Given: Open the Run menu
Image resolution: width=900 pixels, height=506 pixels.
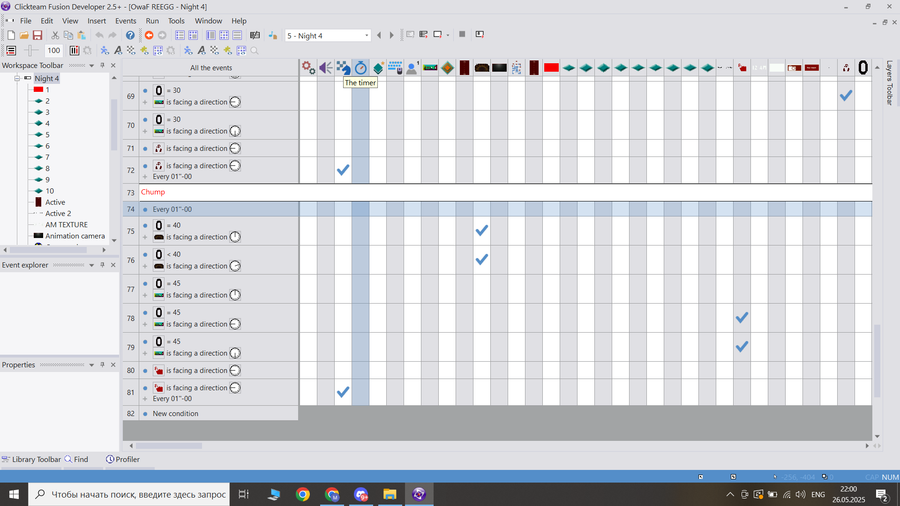Looking at the screenshot, I should (x=152, y=21).
